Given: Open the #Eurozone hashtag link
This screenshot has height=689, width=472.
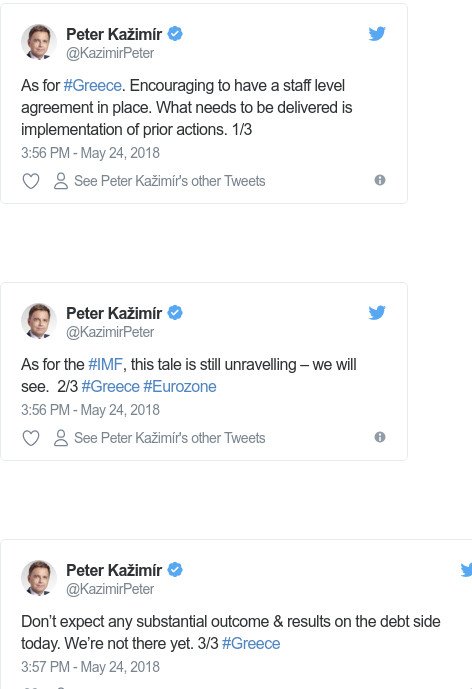Looking at the screenshot, I should (180, 386).
